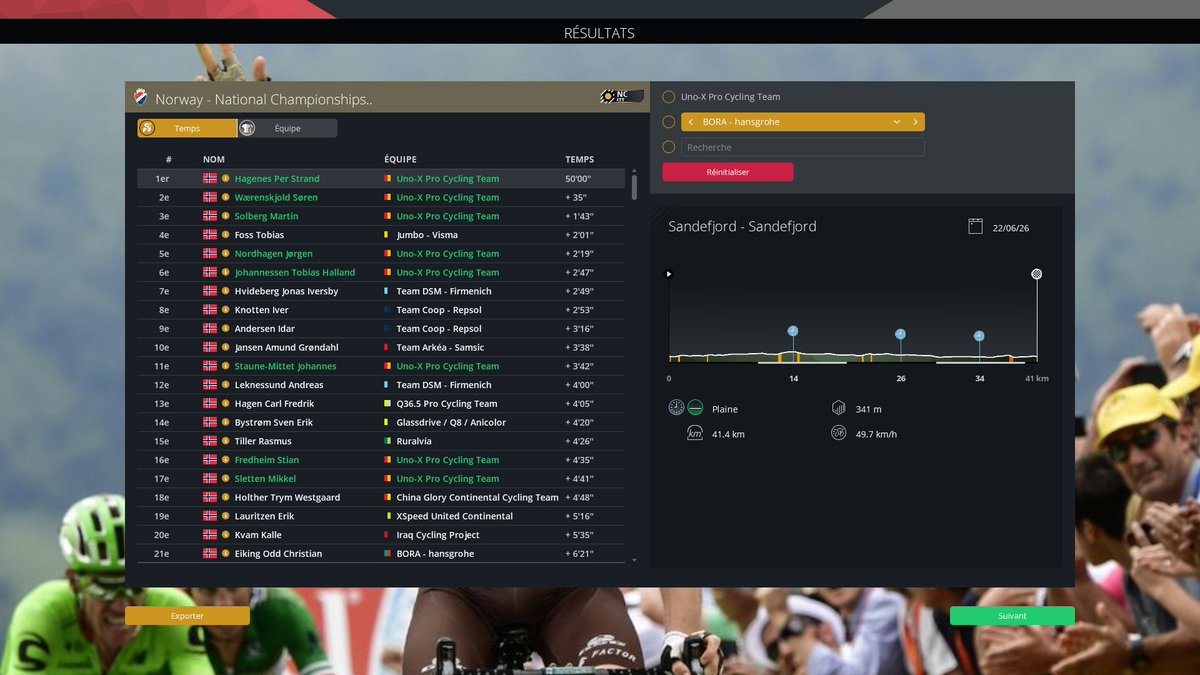Select rider Johannessen Tobias Halland

[x=295, y=272]
